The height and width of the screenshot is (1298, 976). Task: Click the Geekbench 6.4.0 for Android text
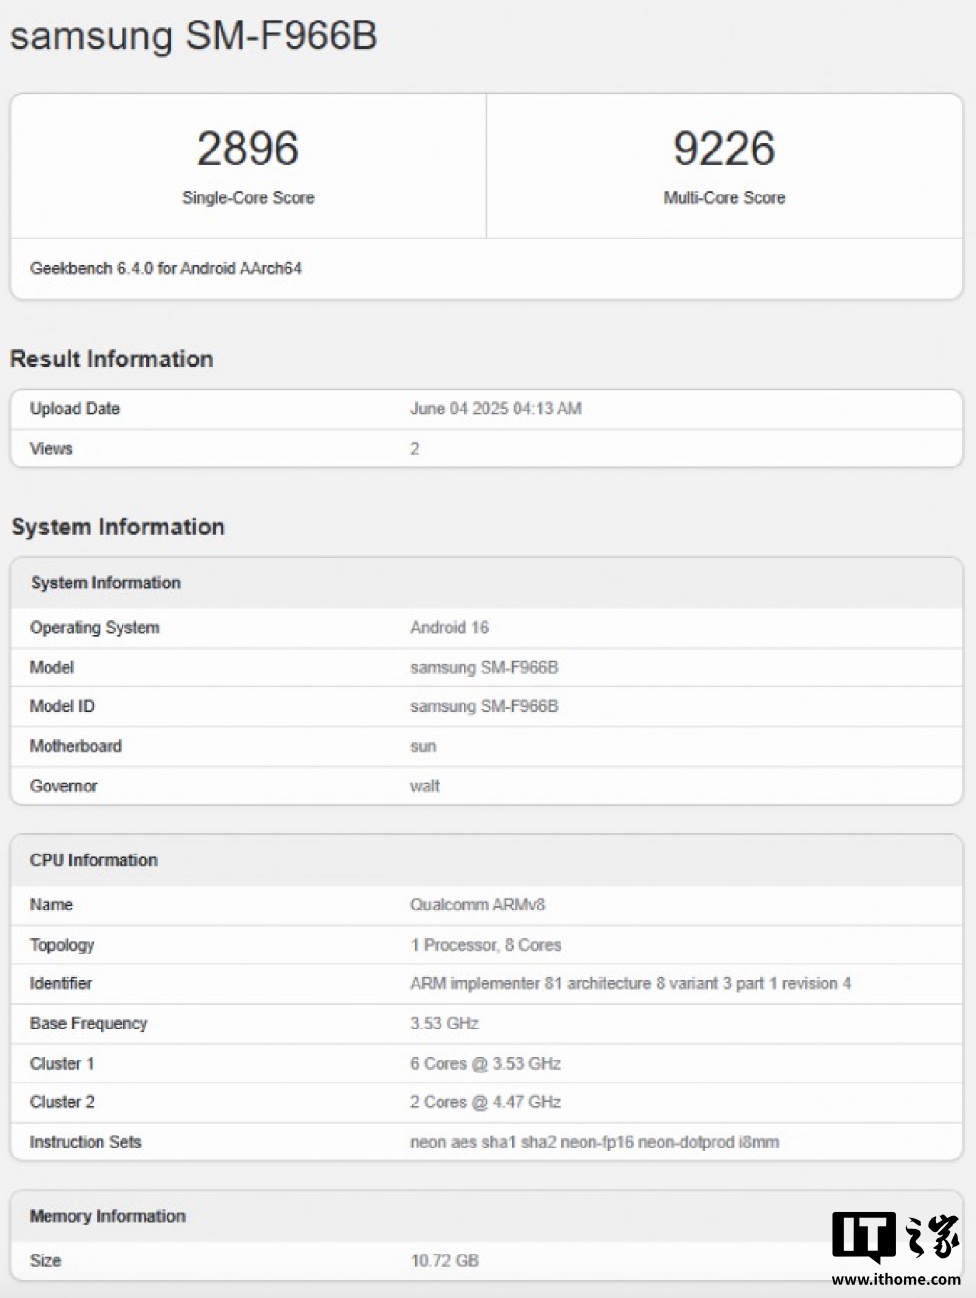tap(166, 268)
